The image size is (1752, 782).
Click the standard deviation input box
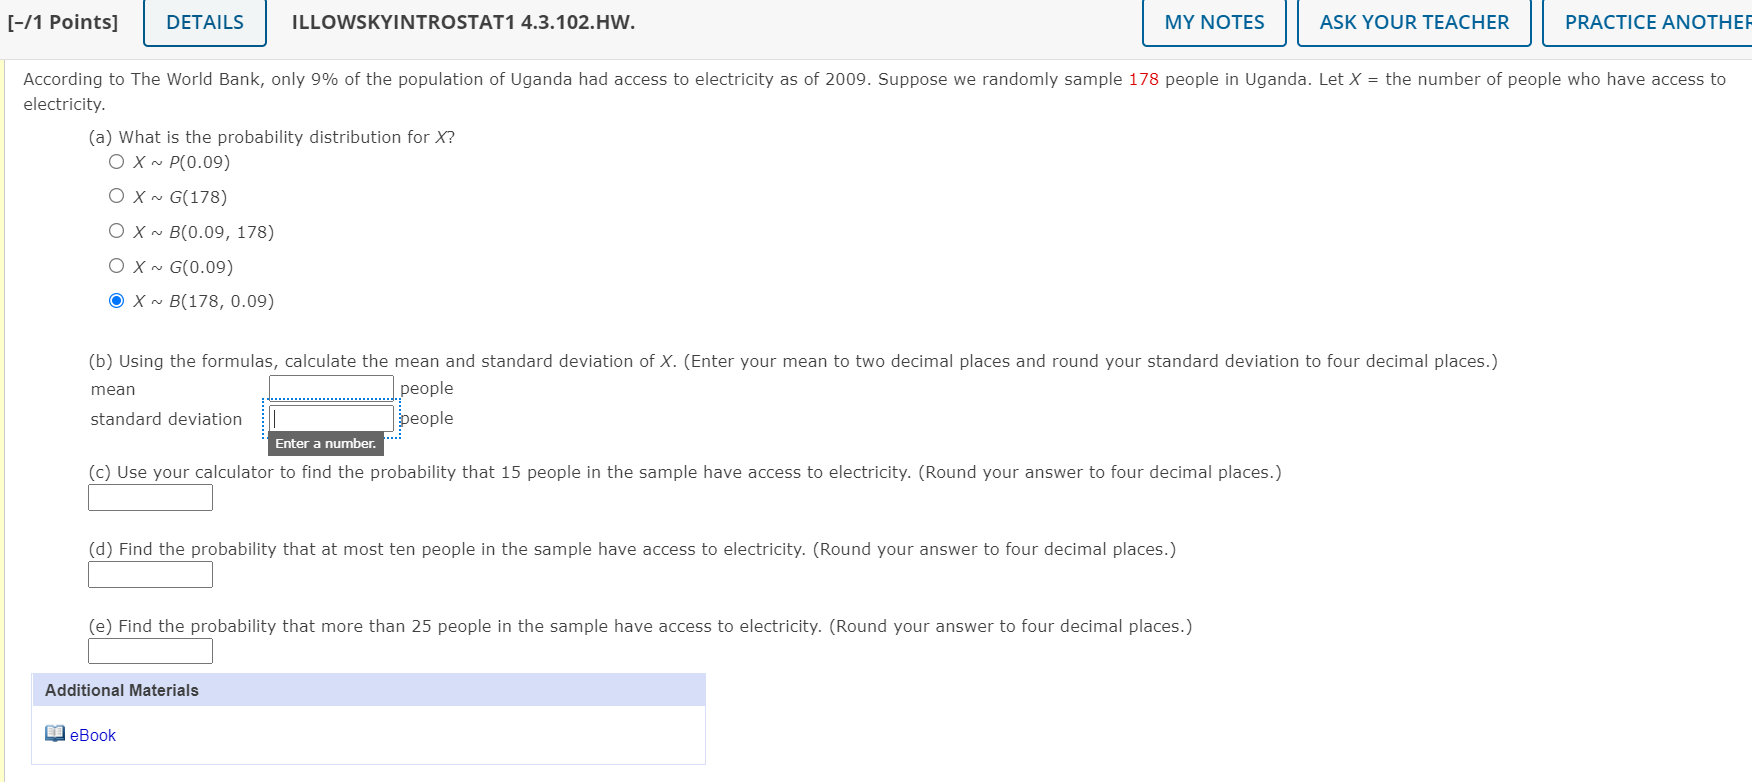330,417
